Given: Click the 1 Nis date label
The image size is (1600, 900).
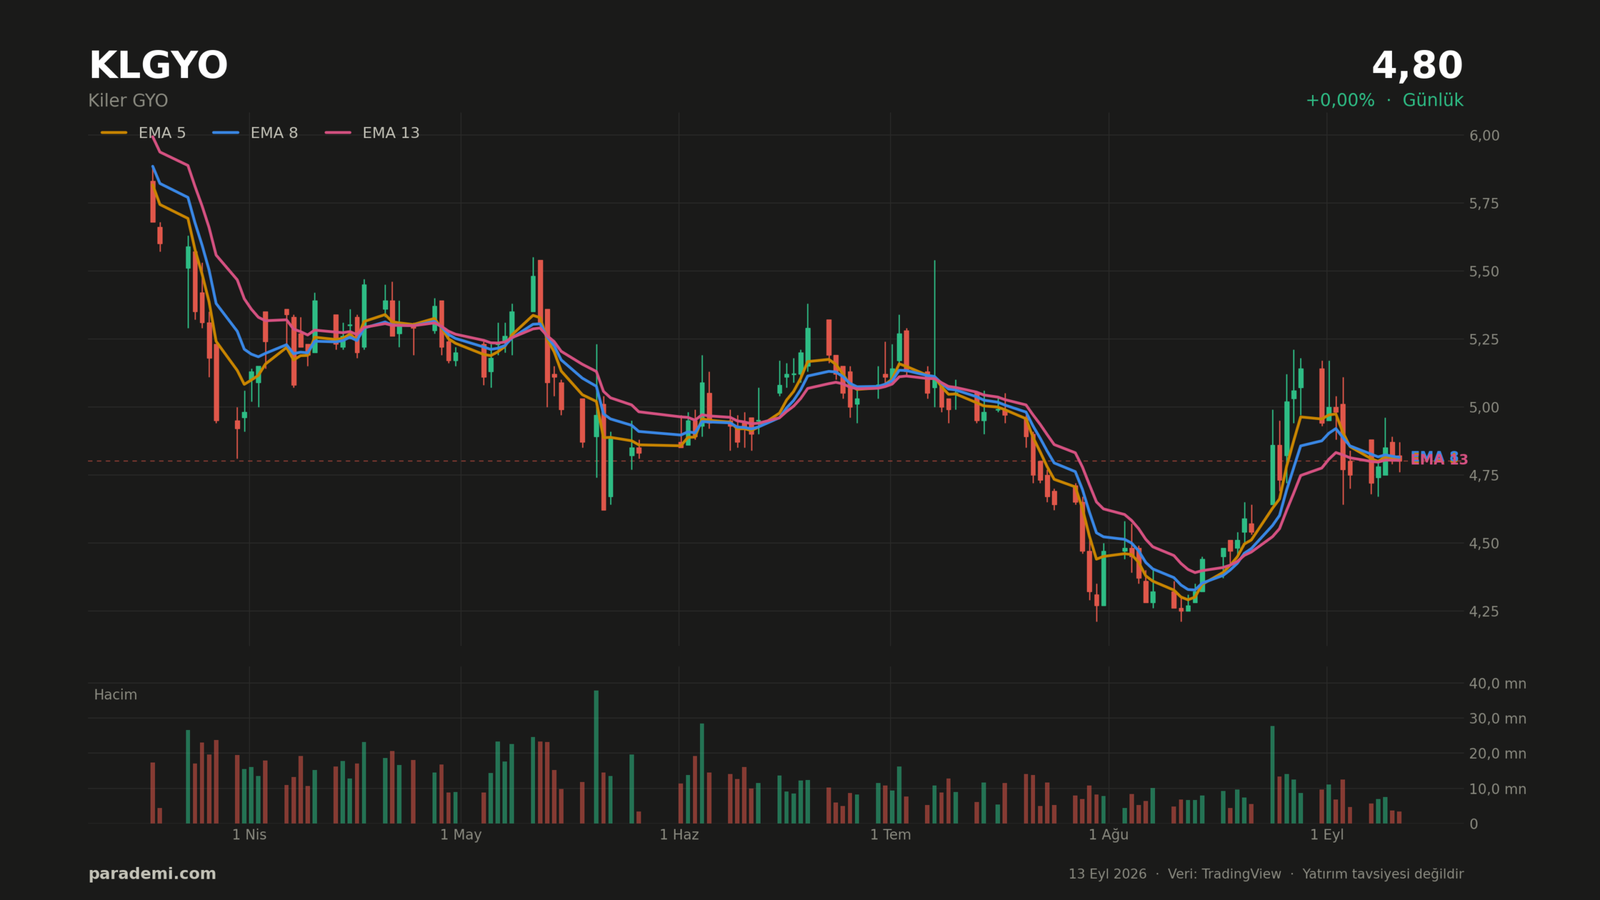Looking at the screenshot, I should [x=249, y=835].
